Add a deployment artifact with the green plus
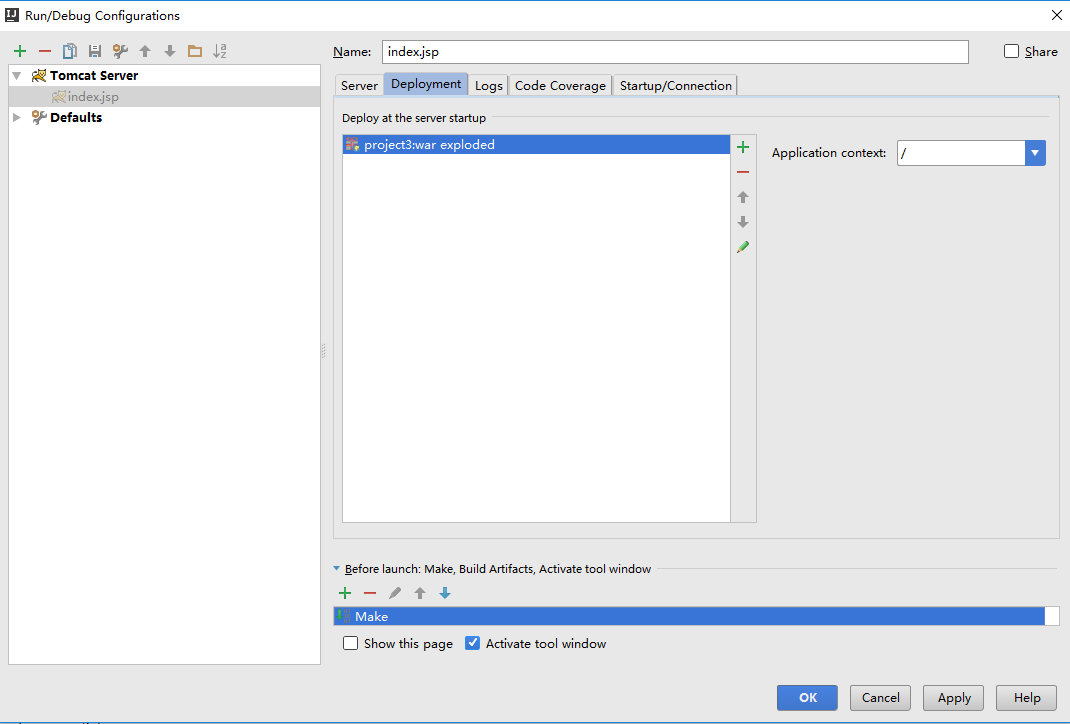 click(x=743, y=147)
